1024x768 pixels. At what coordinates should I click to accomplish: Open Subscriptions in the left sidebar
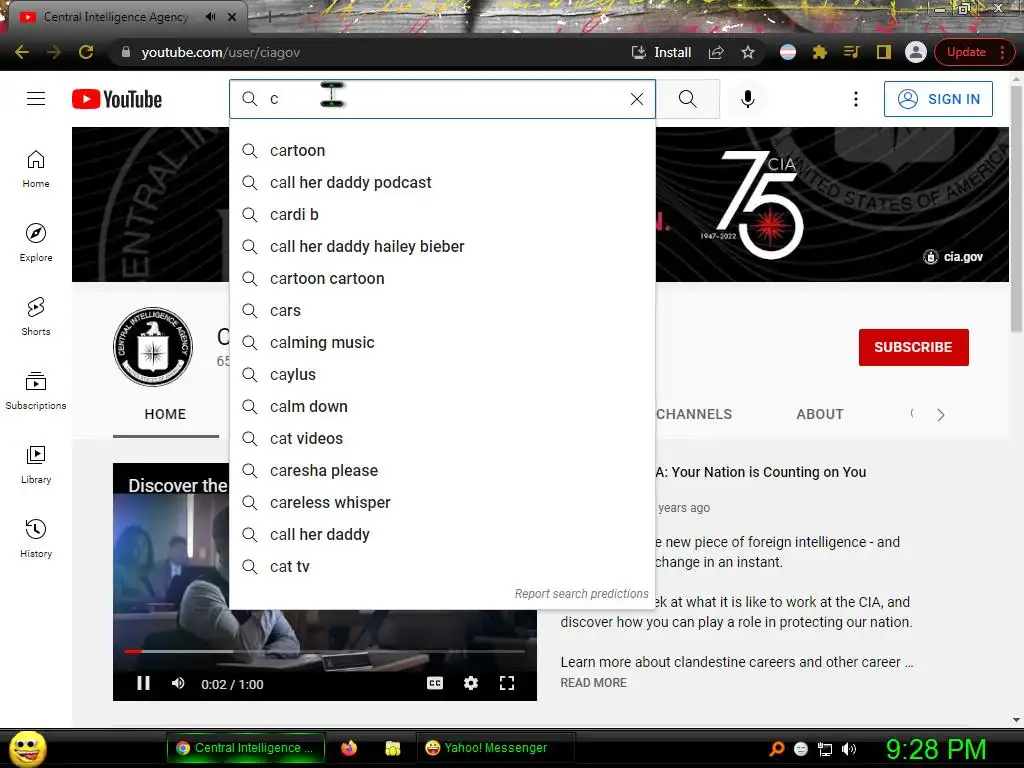point(36,391)
